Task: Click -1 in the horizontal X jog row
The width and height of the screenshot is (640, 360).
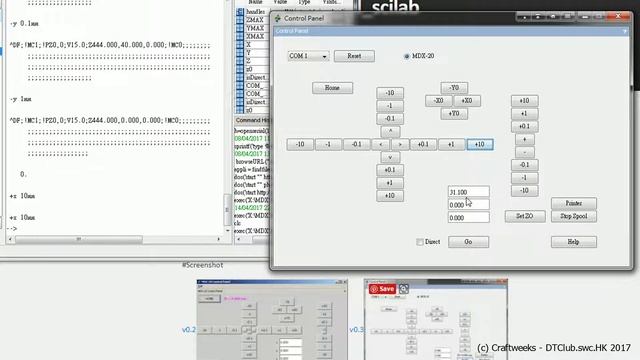Action: 328,144
